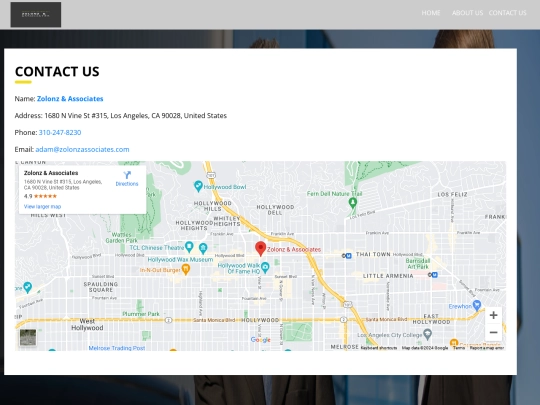This screenshot has width=540, height=405.
Task: Select the Hollywood Walk Of Fame HQ marker
Action: [x=265, y=267]
